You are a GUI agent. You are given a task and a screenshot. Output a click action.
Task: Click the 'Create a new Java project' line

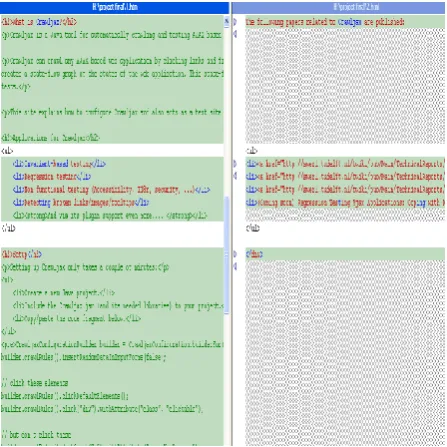click(x=64, y=293)
